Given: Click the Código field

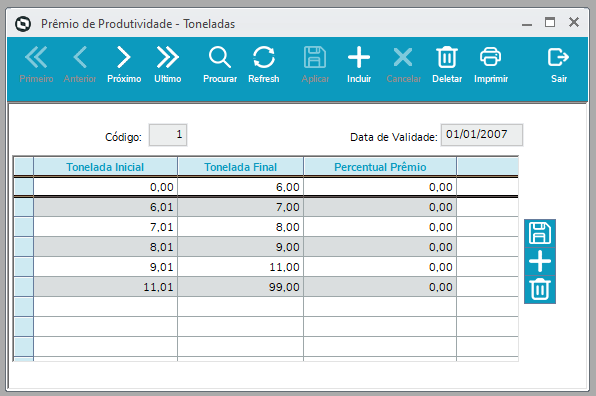Looking at the screenshot, I should (168, 135).
